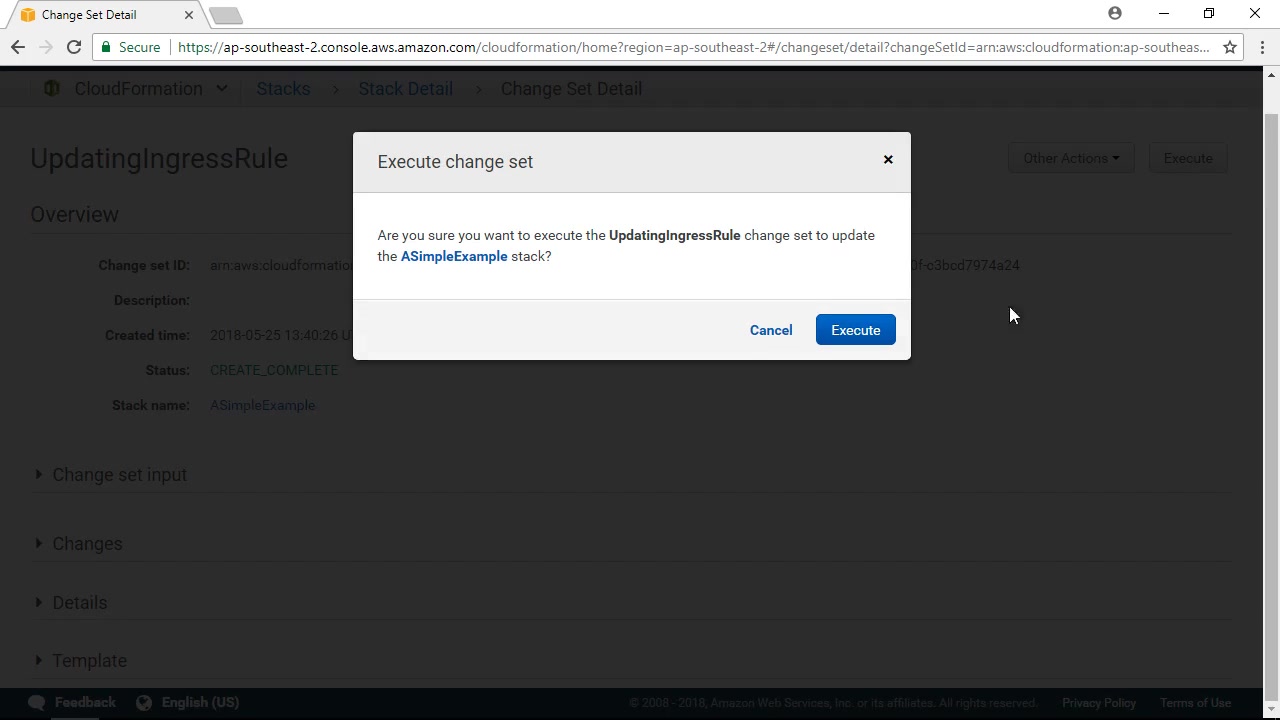
Task: Click the CloudFormation logo icon
Action: pos(52,89)
